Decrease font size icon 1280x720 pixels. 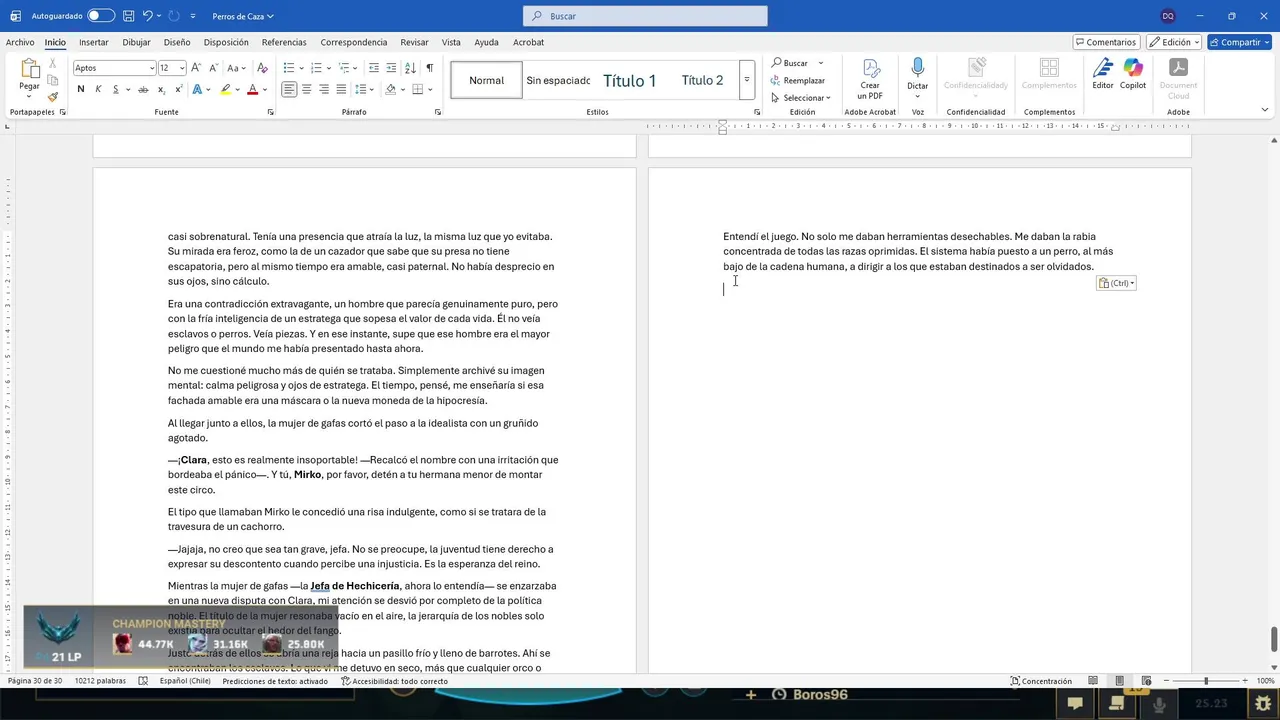coord(212,68)
